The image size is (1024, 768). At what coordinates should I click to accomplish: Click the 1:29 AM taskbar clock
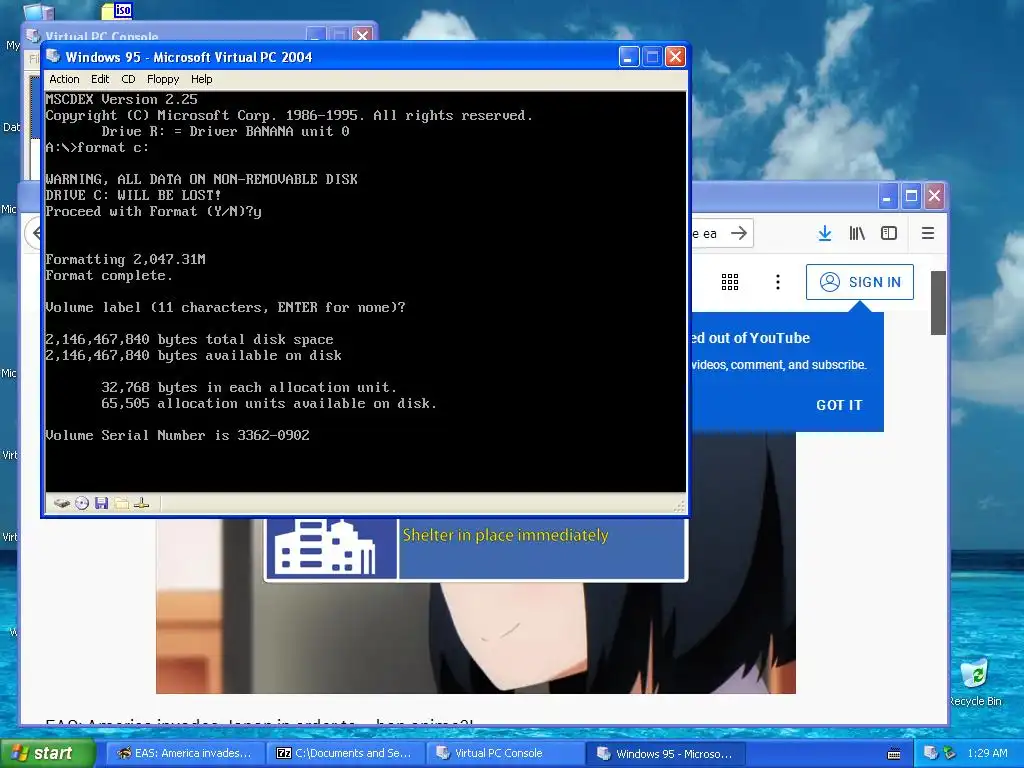[987, 753]
